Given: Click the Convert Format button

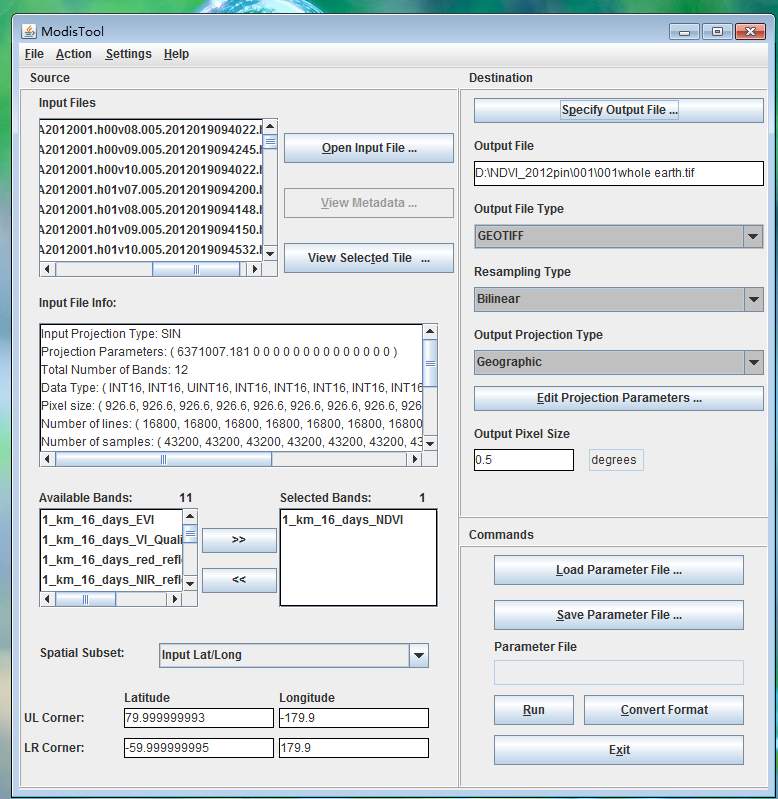Looking at the screenshot, I should (664, 710).
